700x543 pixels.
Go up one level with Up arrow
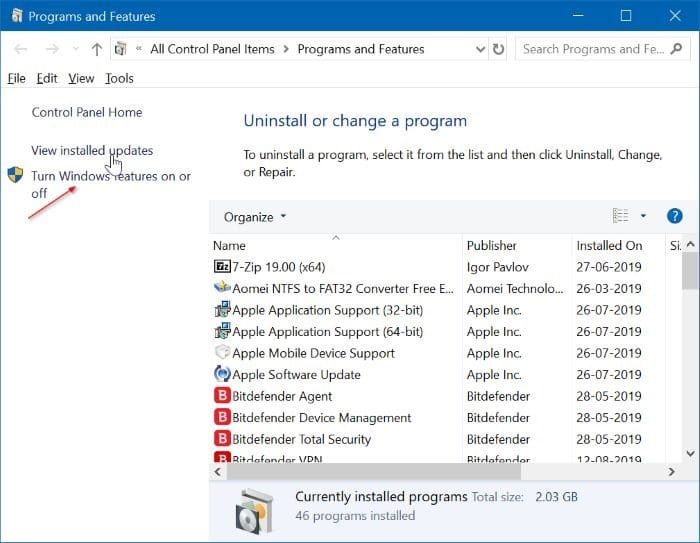click(x=96, y=49)
